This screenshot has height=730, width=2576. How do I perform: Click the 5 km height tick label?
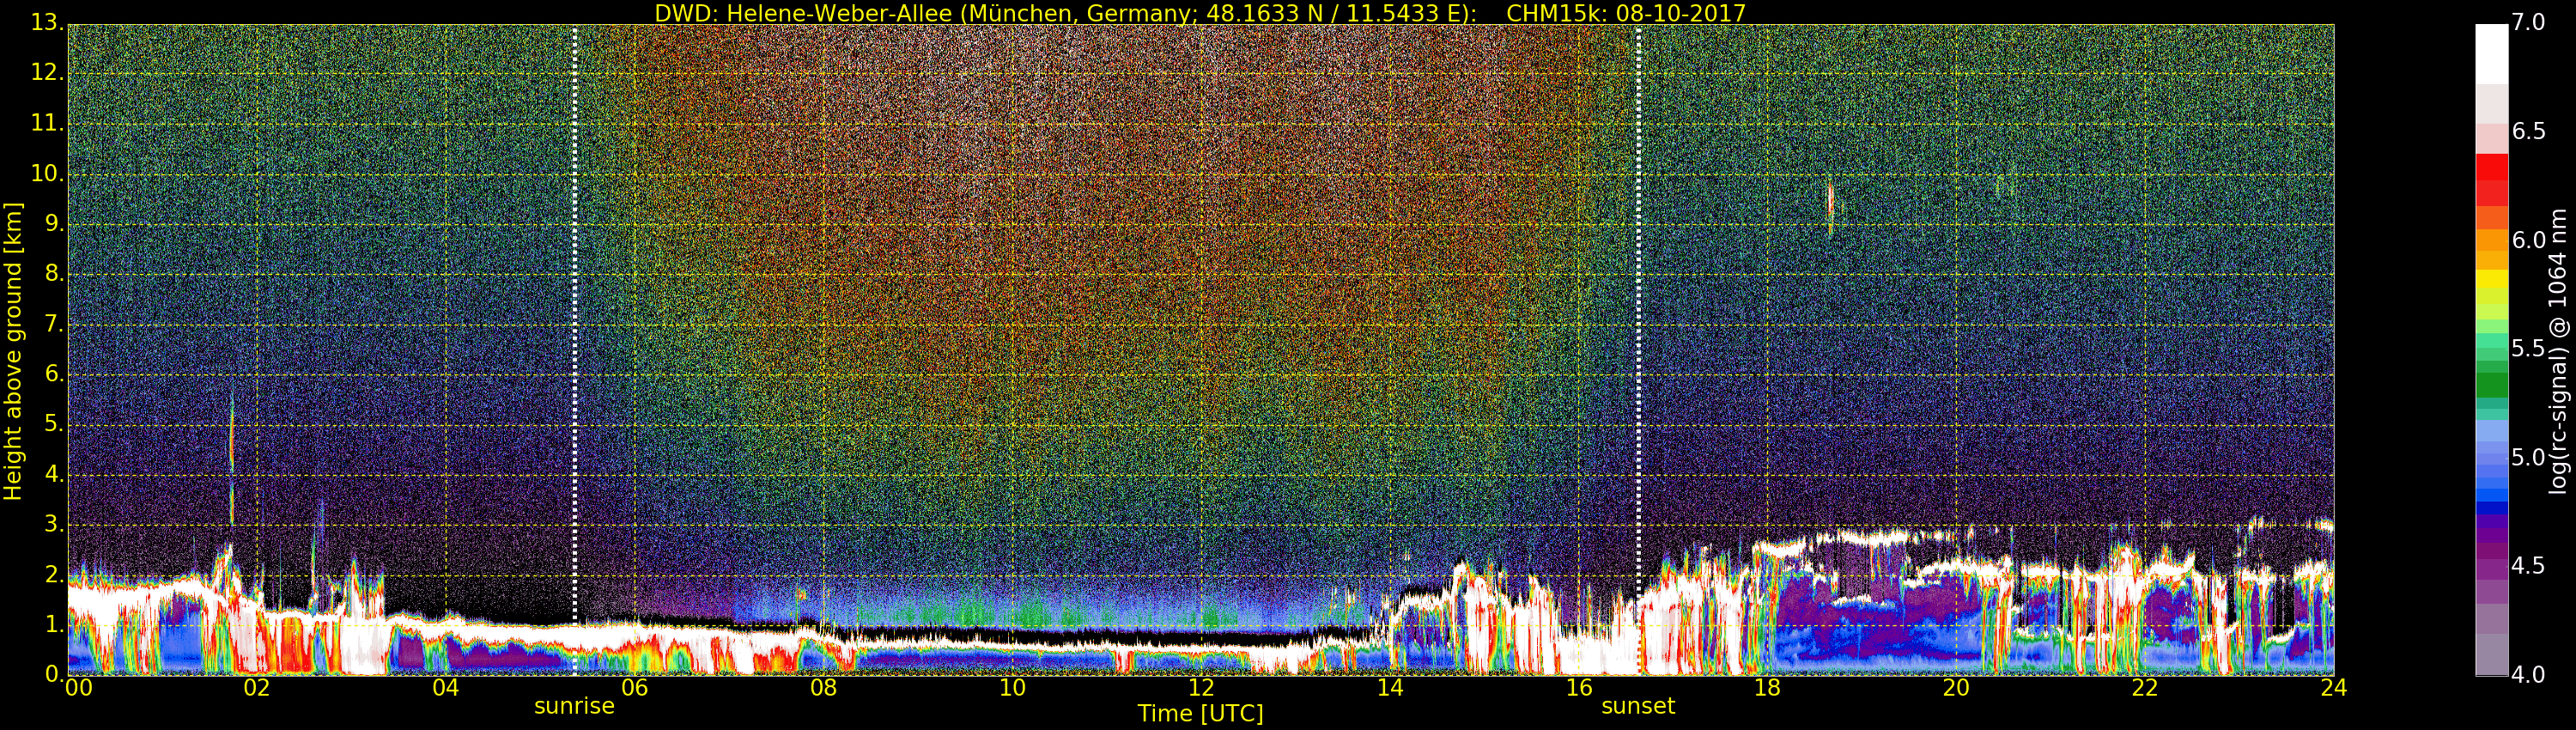coord(54,425)
